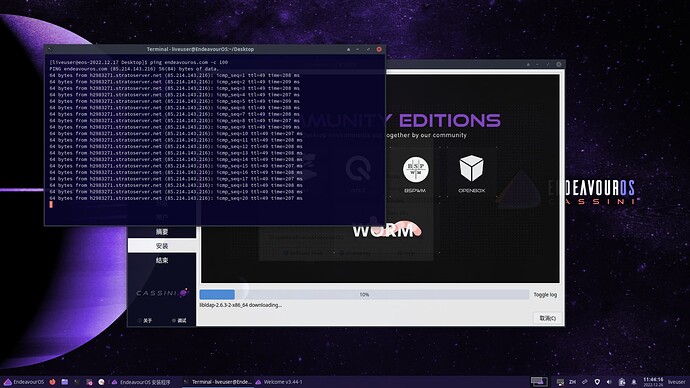Open the EndeavourOS application menu
Screen dimensions: 690x388
coord(24,382)
